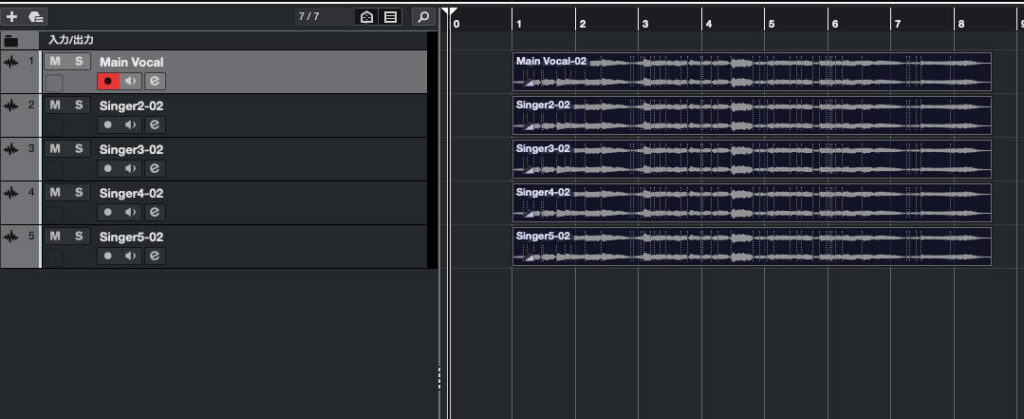
Task: Enable record on the Singer5-02 track
Action: coord(108,256)
